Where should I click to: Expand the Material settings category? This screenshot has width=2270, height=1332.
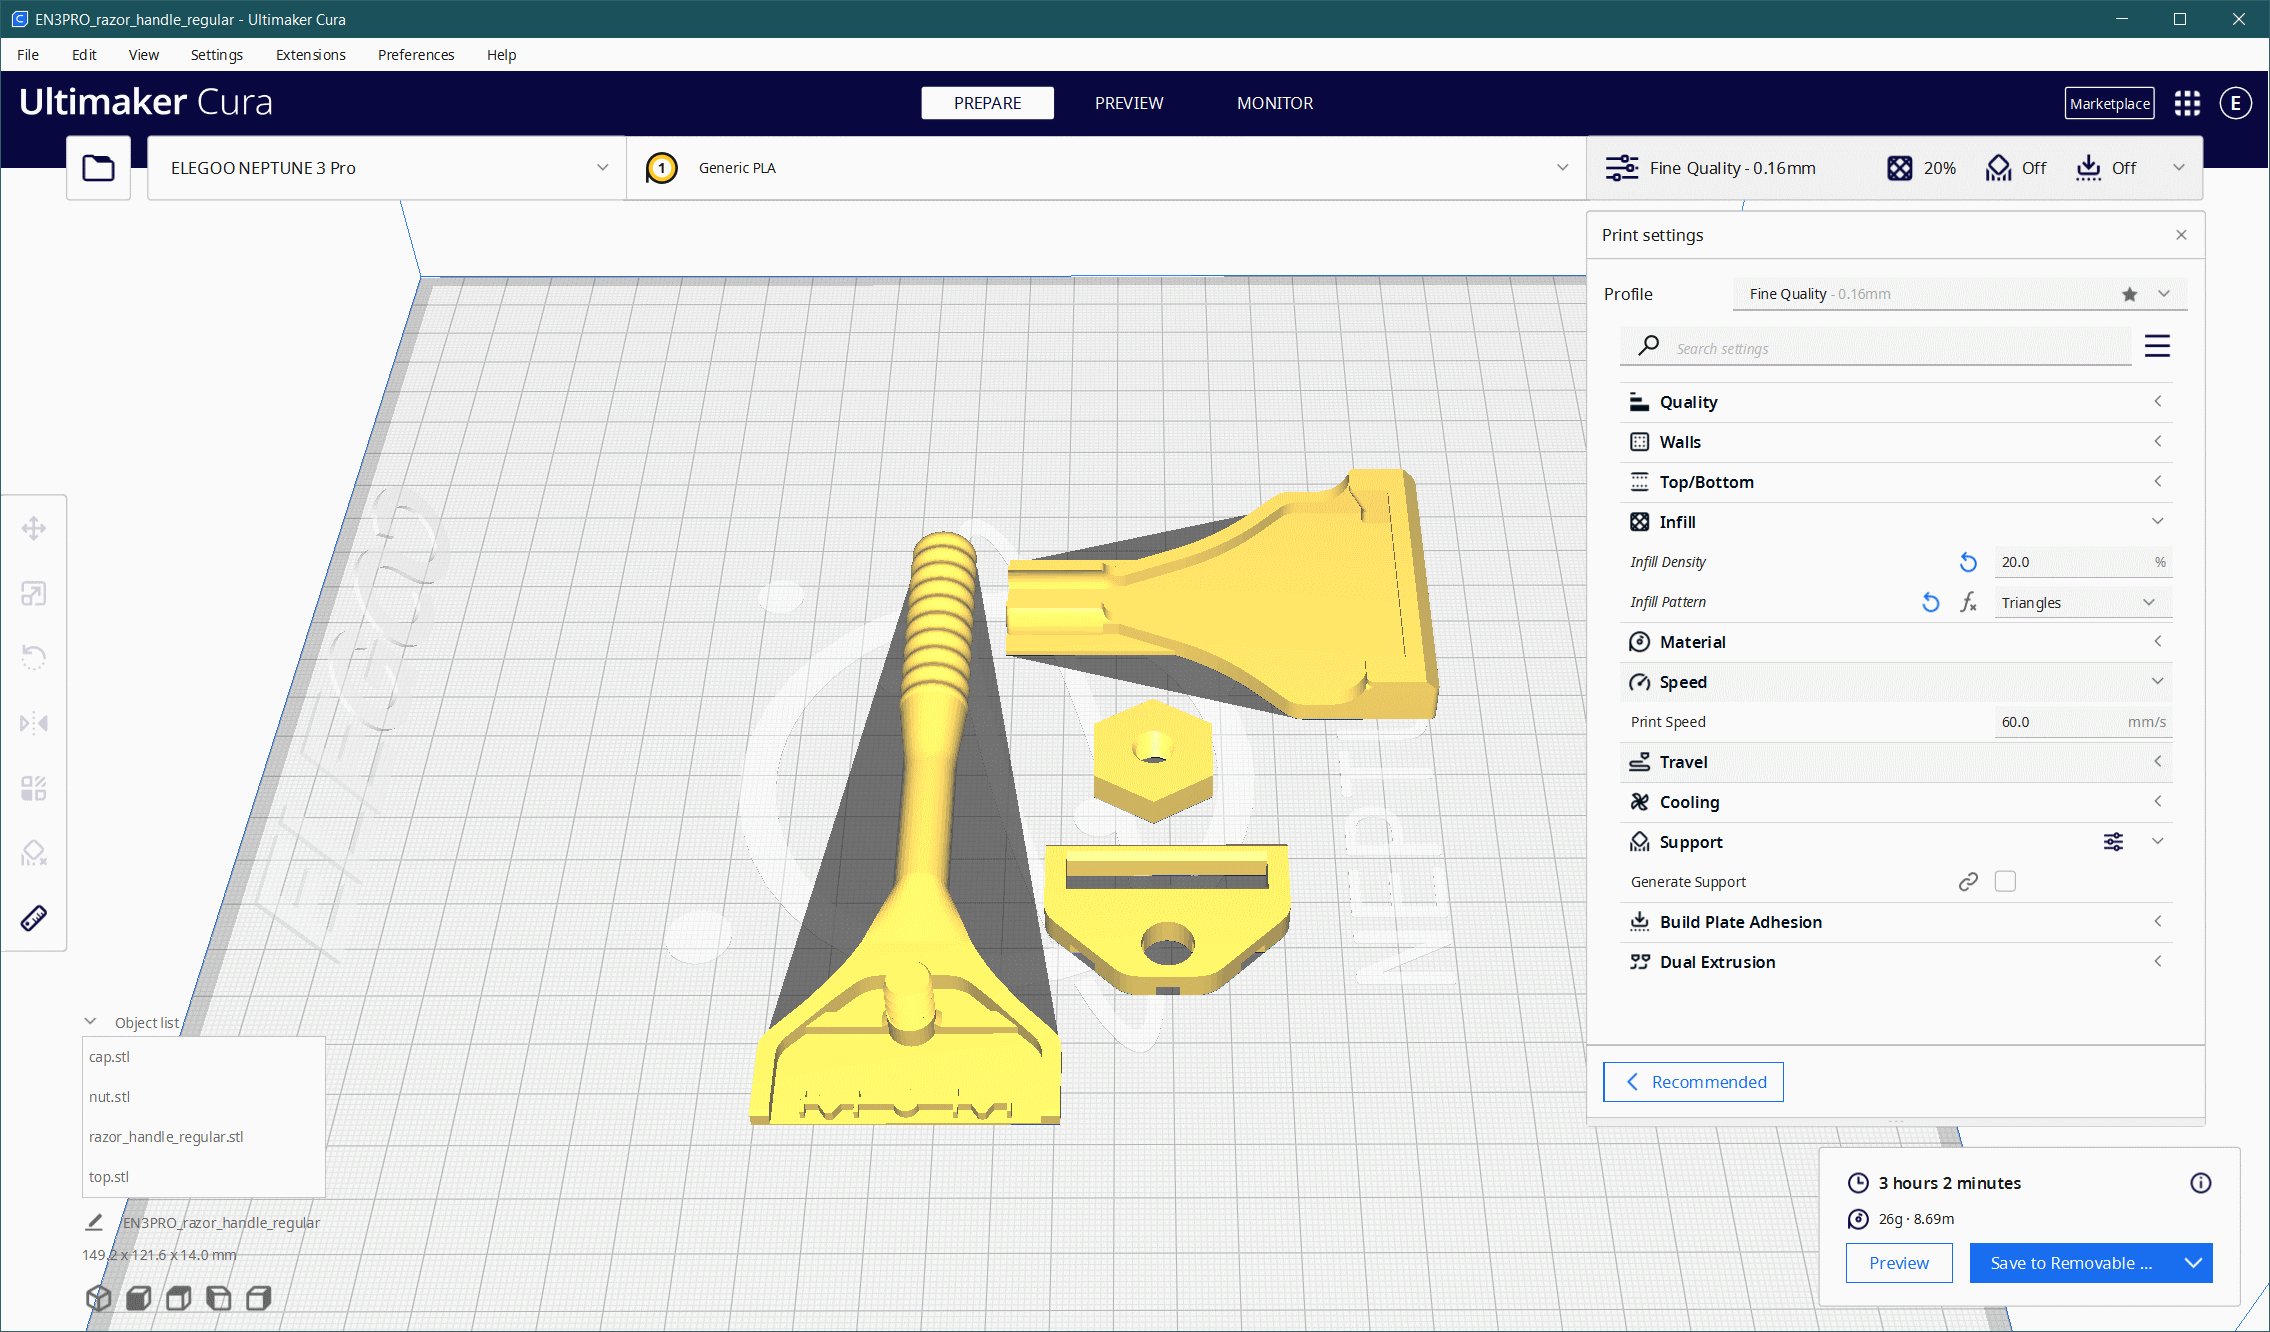pos(1895,642)
